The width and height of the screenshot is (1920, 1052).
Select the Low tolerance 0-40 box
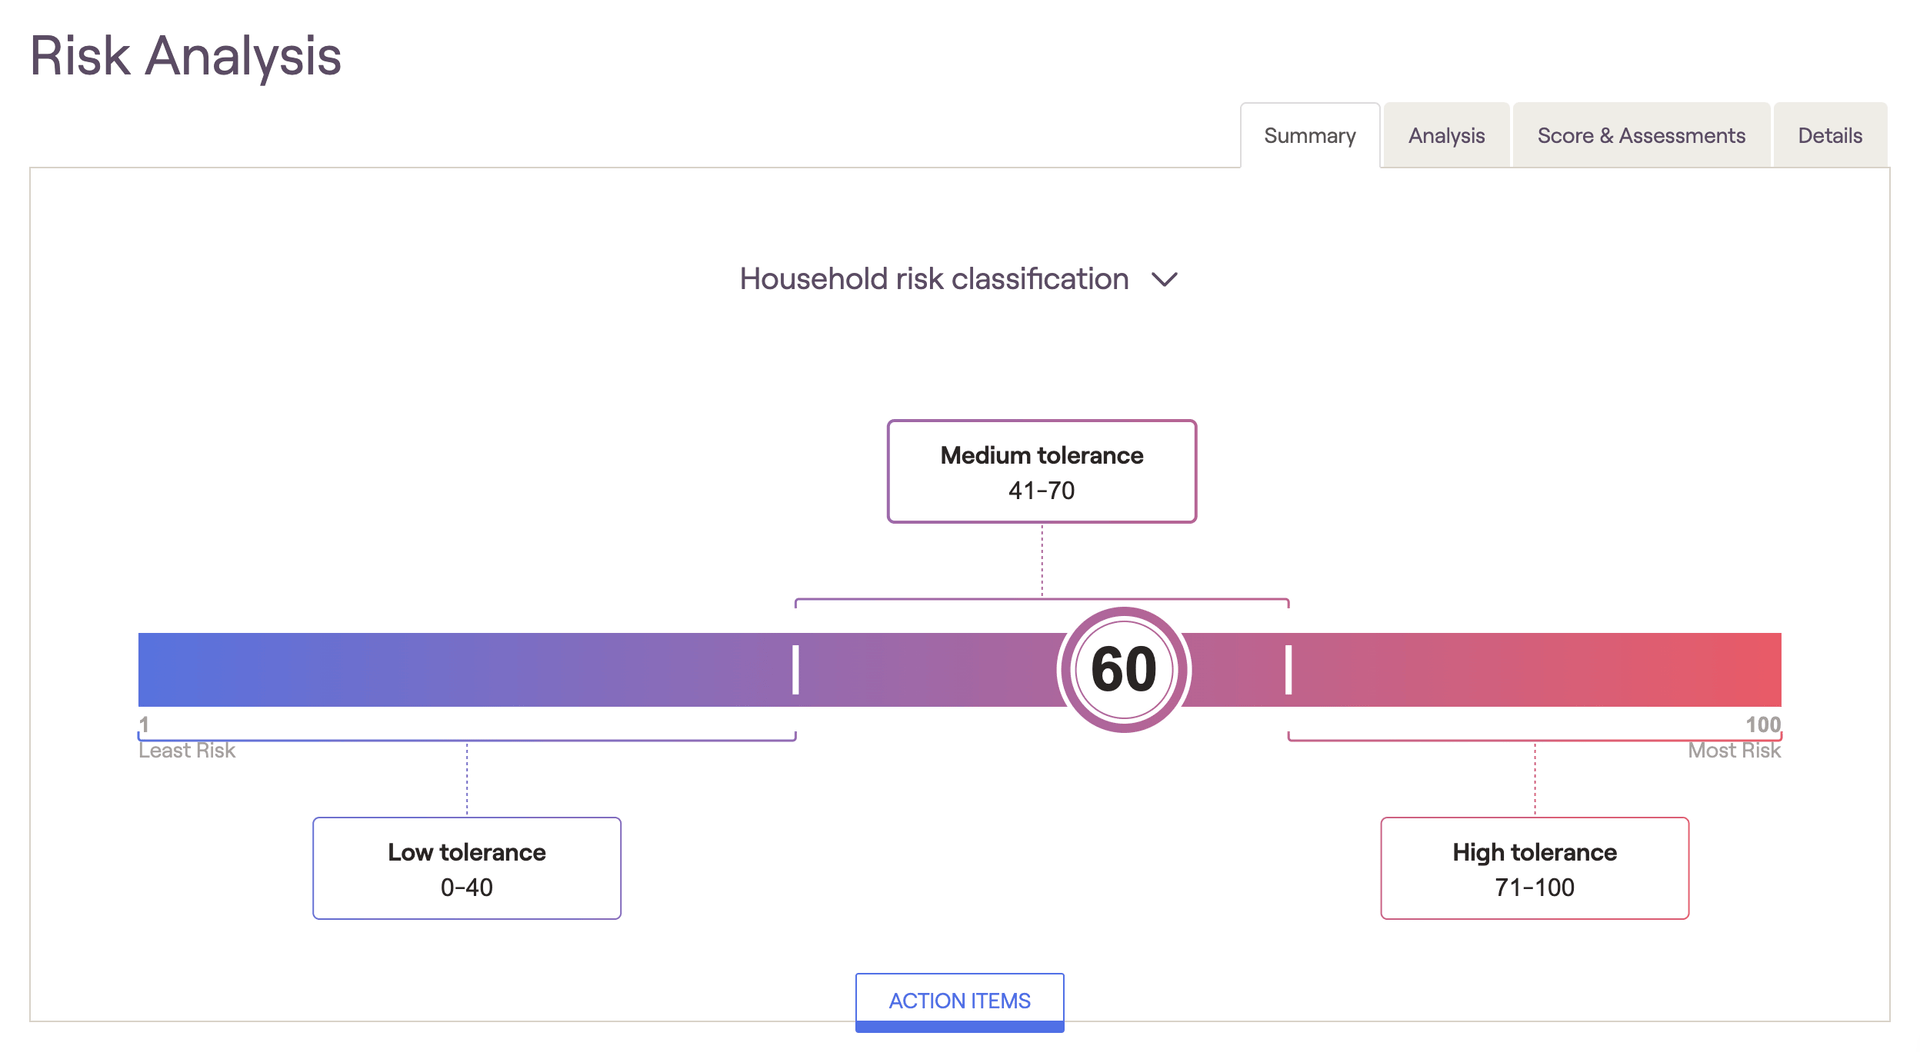coord(466,868)
